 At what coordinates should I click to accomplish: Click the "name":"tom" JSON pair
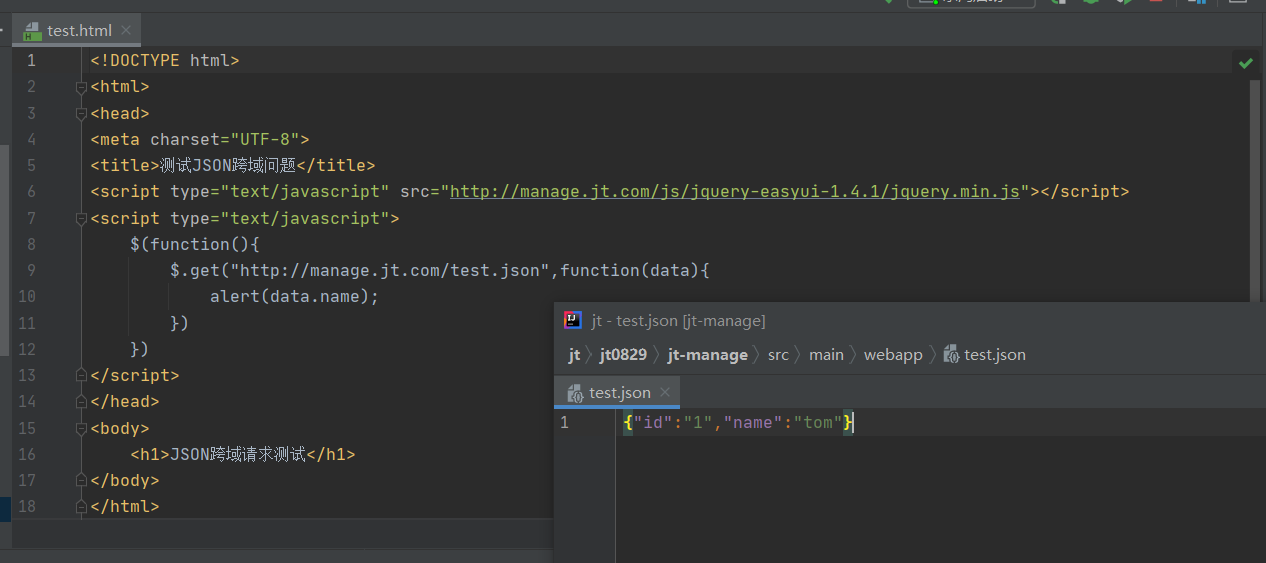pos(783,423)
